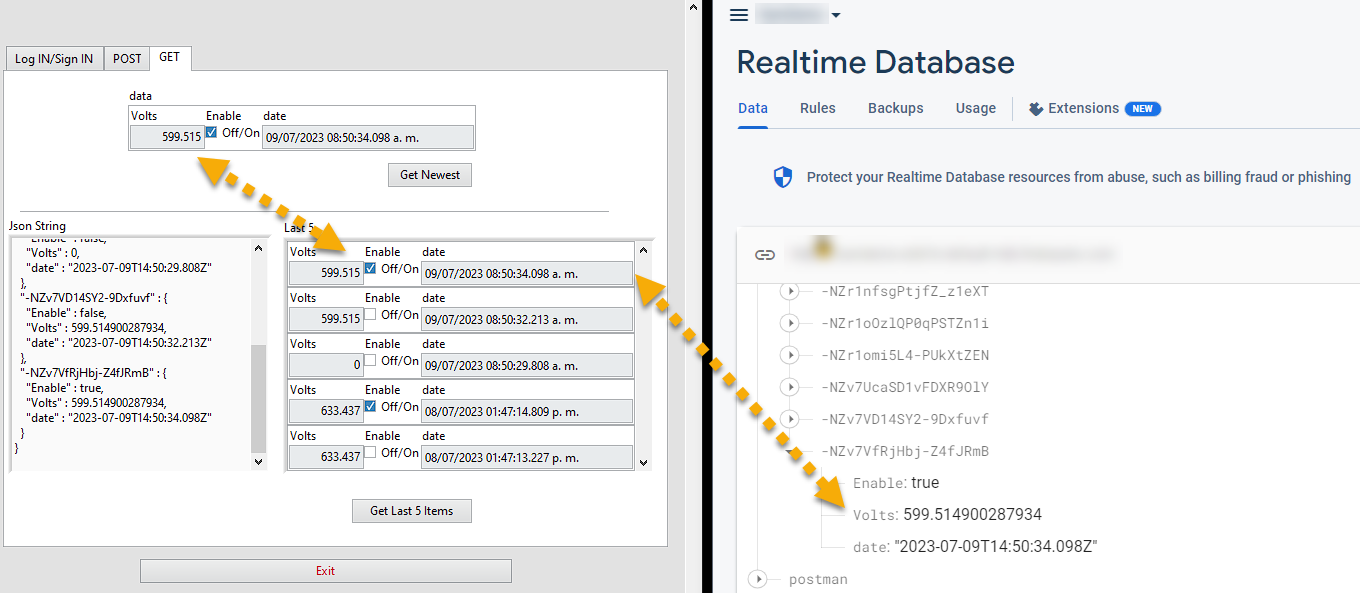Image resolution: width=1360 pixels, height=593 pixels.
Task: Click the Exit button
Action: click(x=325, y=570)
